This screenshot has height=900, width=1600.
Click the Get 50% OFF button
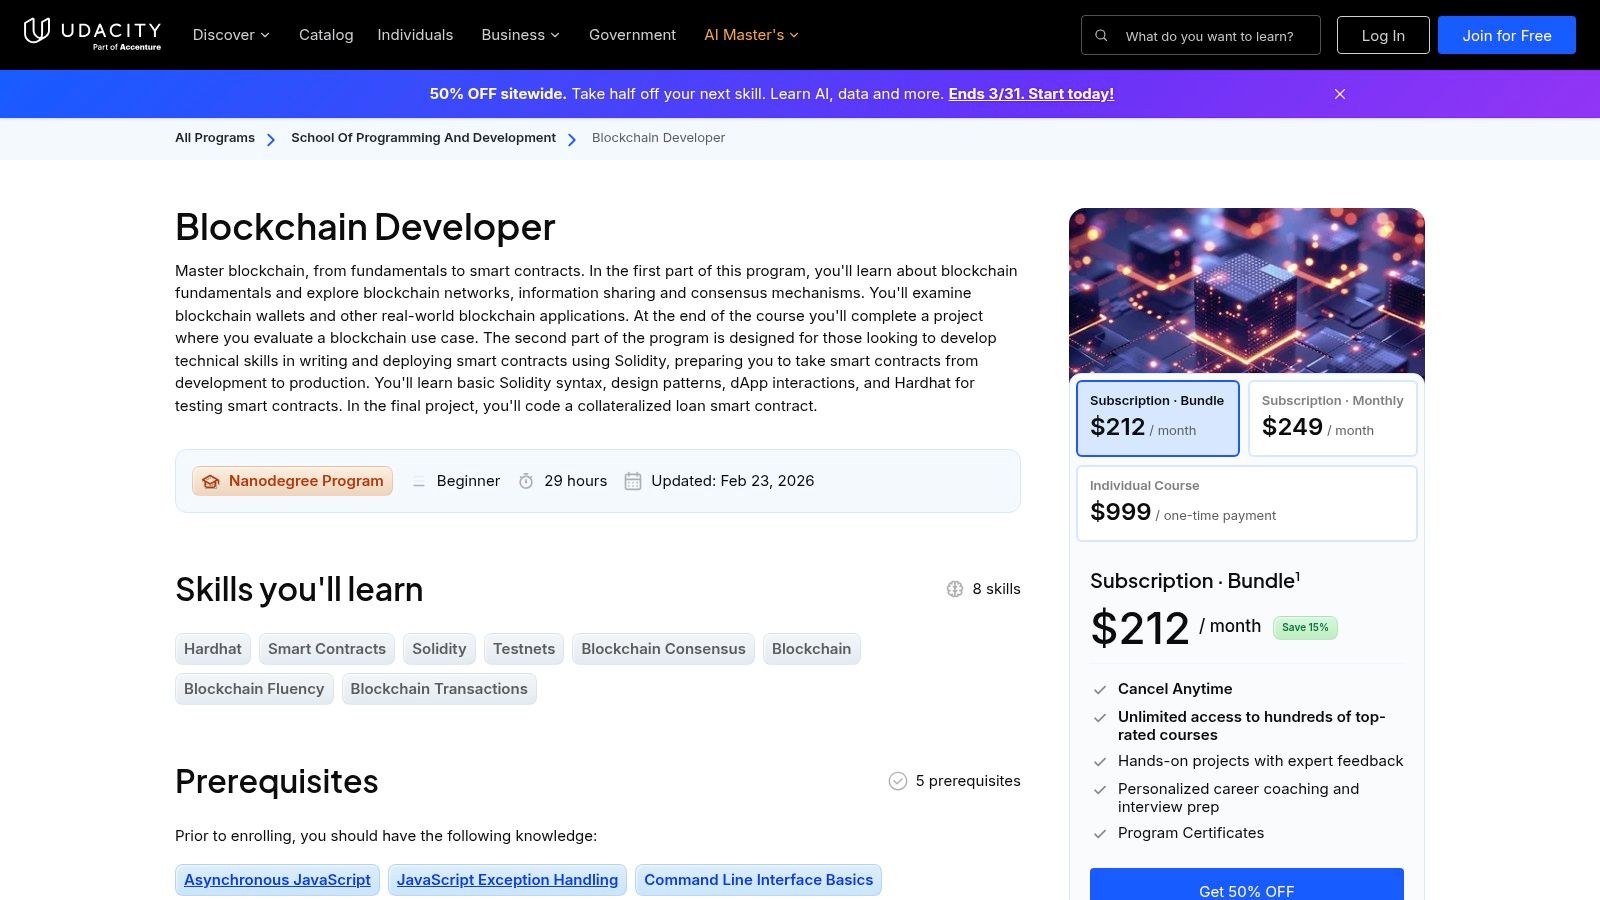point(1247,885)
